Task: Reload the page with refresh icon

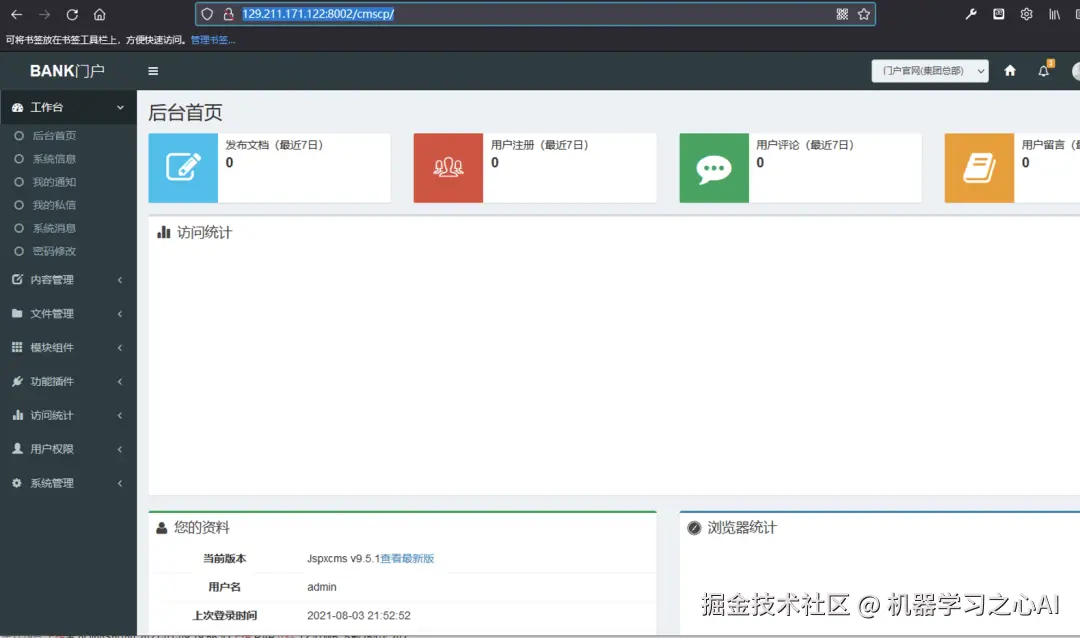Action: 72,14
